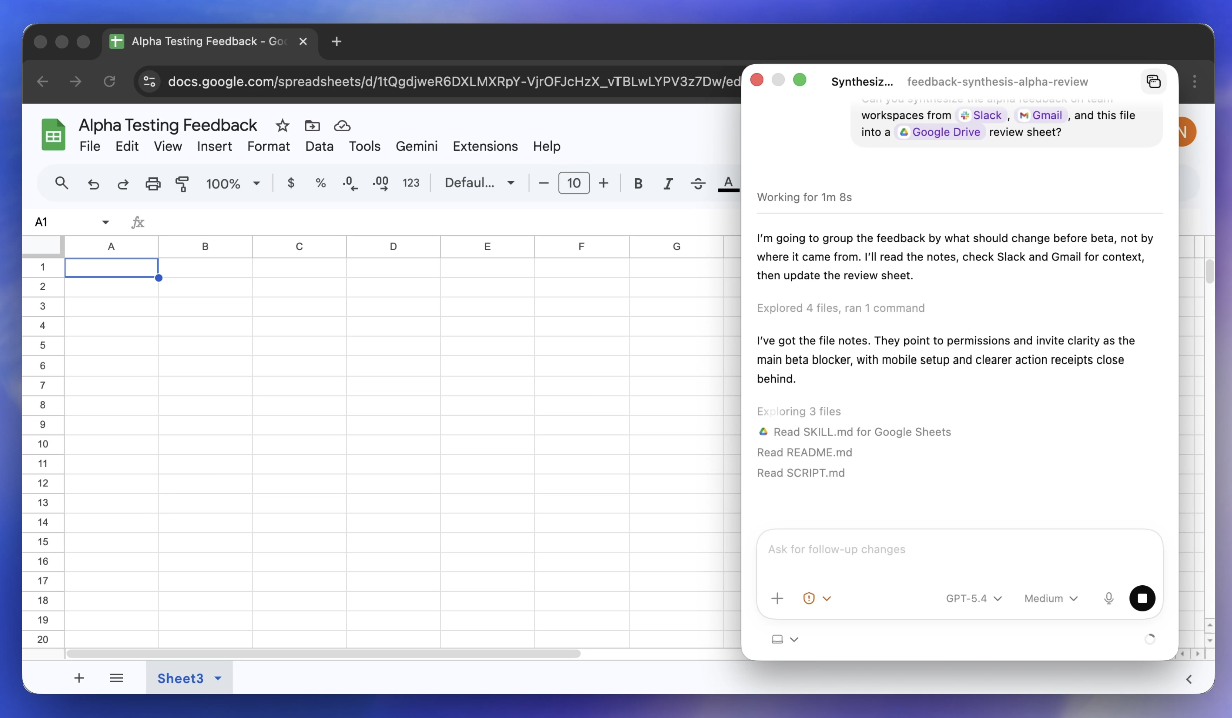Decrease font size with minus button

544,183
